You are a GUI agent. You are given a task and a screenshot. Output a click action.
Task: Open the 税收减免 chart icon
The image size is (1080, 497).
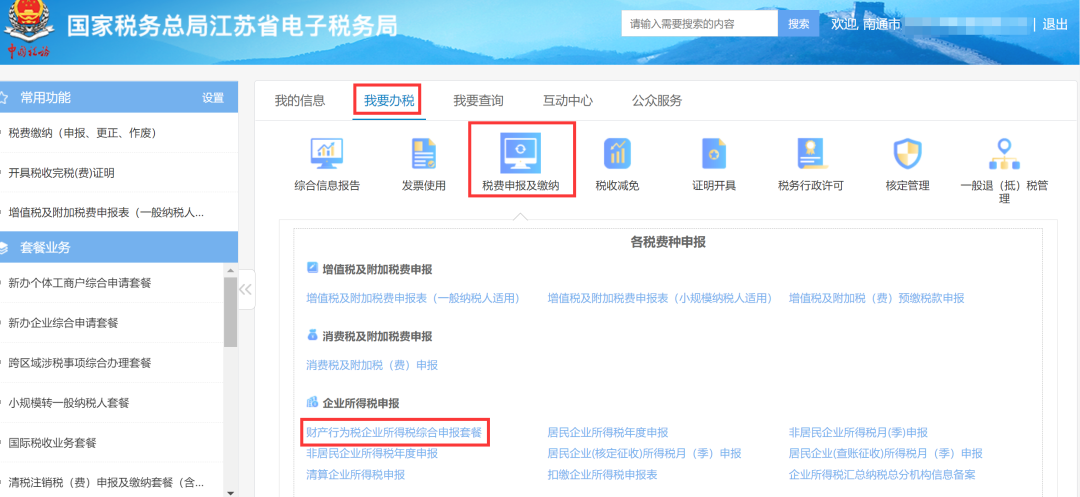(617, 153)
